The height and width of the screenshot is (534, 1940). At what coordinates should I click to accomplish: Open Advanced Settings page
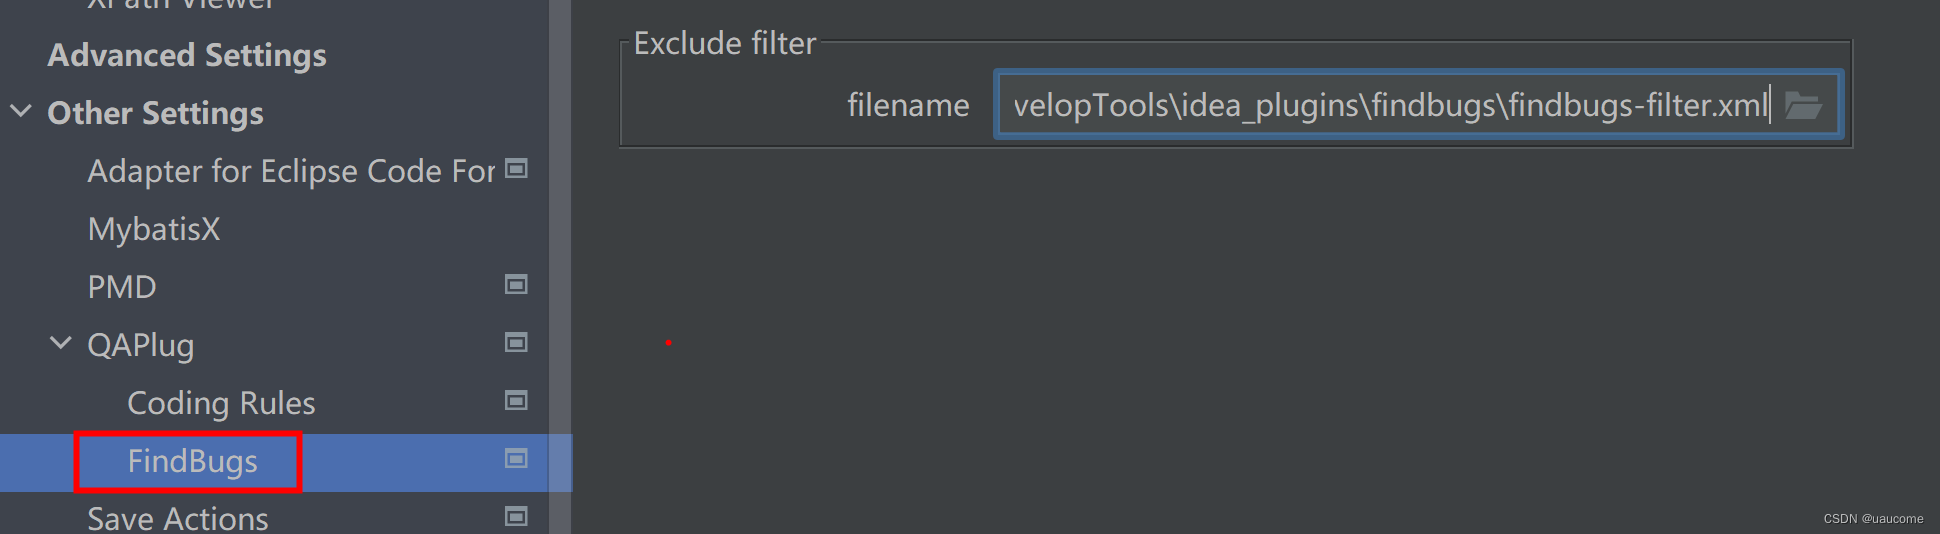pos(187,55)
